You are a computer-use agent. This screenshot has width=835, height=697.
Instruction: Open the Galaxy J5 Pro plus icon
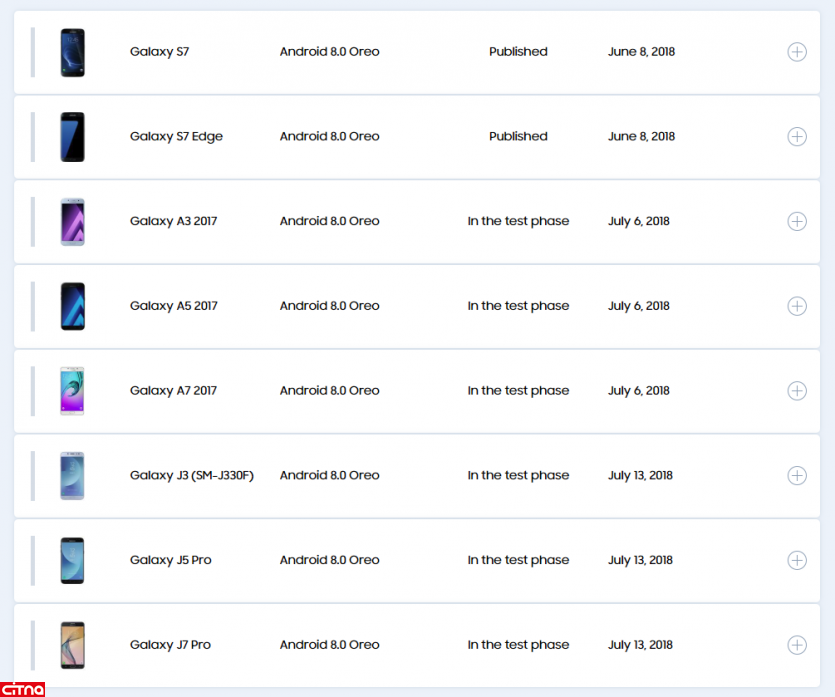click(797, 561)
